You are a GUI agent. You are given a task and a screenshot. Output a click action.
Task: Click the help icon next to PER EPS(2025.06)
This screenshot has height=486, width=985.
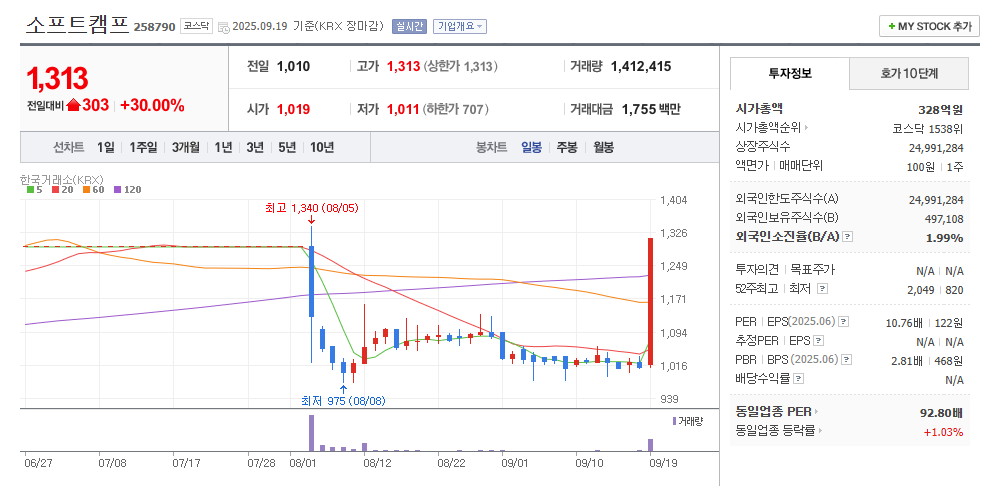point(844,321)
